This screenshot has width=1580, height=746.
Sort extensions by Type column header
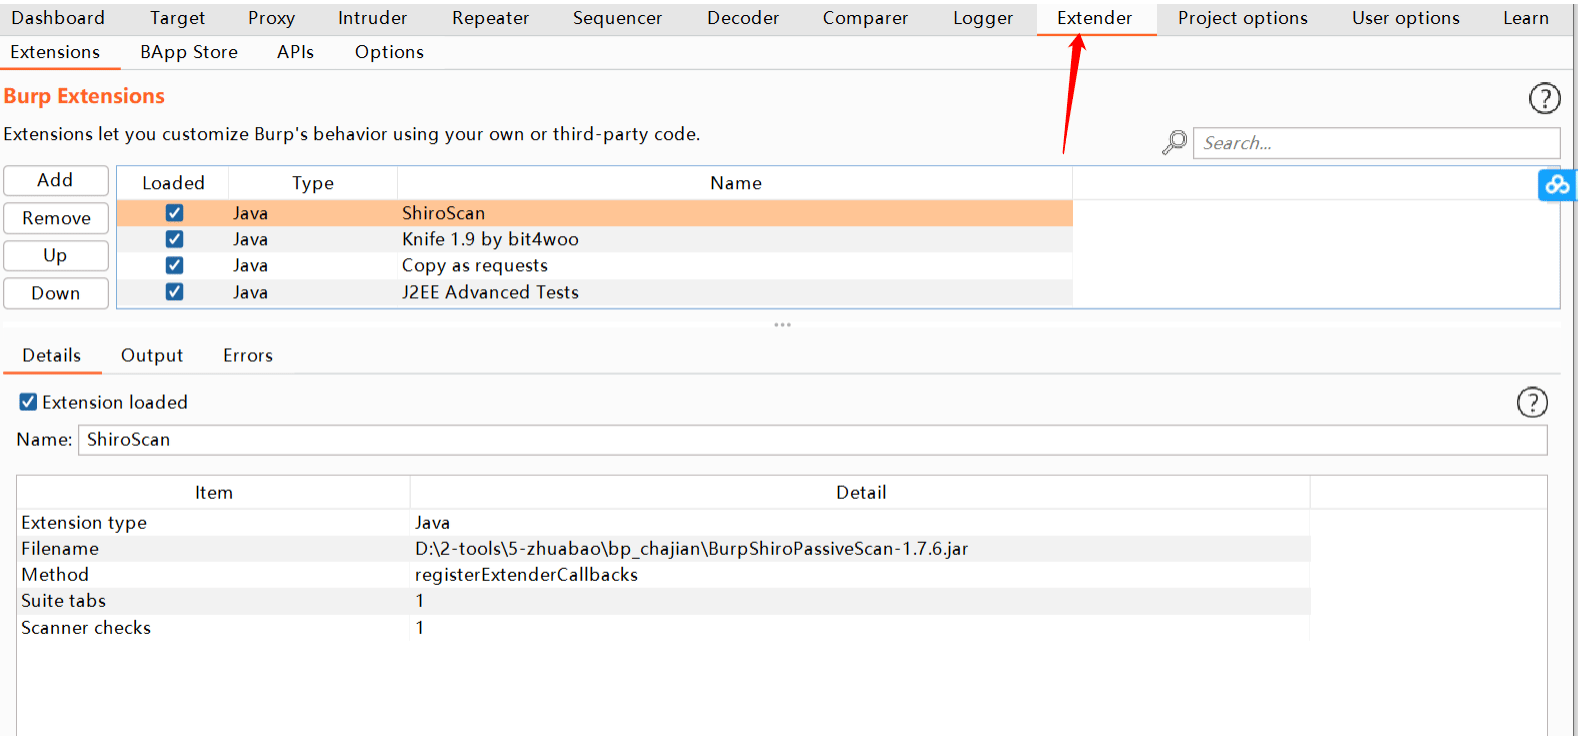tap(313, 183)
